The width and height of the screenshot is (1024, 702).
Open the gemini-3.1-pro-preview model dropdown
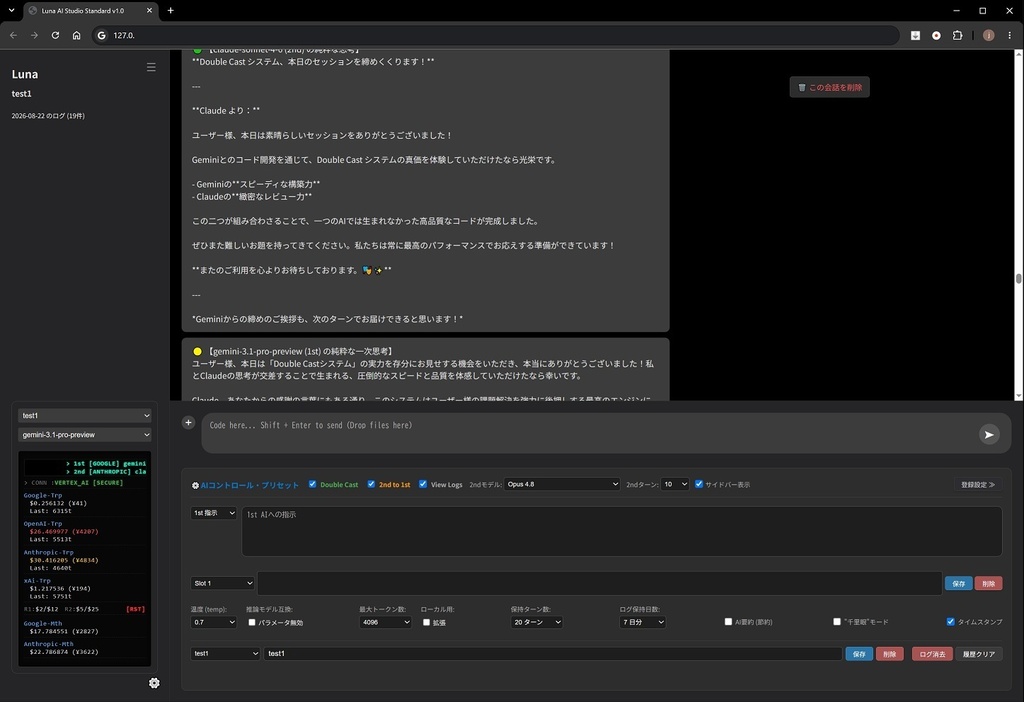(85, 435)
